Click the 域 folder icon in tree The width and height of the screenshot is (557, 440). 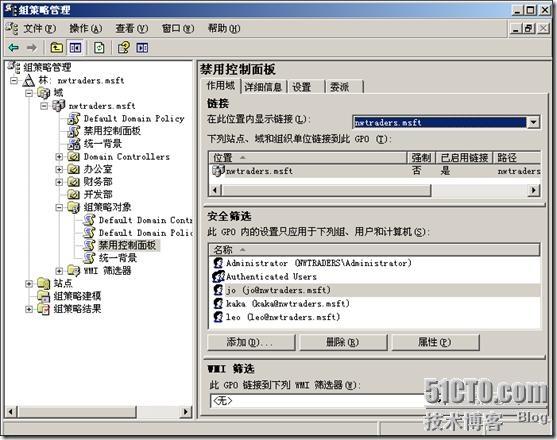click(x=44, y=93)
